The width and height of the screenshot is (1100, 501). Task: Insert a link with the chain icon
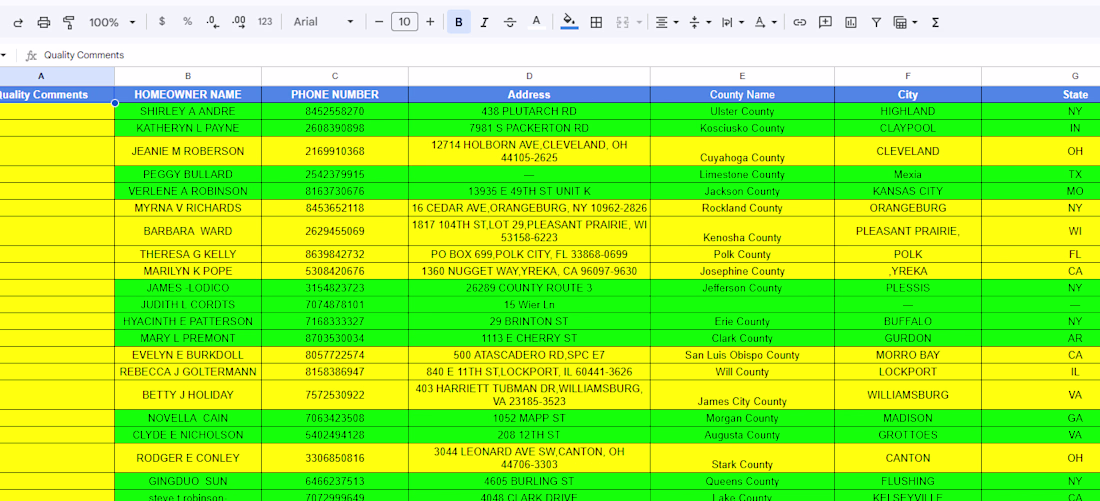pyautogui.click(x=799, y=22)
